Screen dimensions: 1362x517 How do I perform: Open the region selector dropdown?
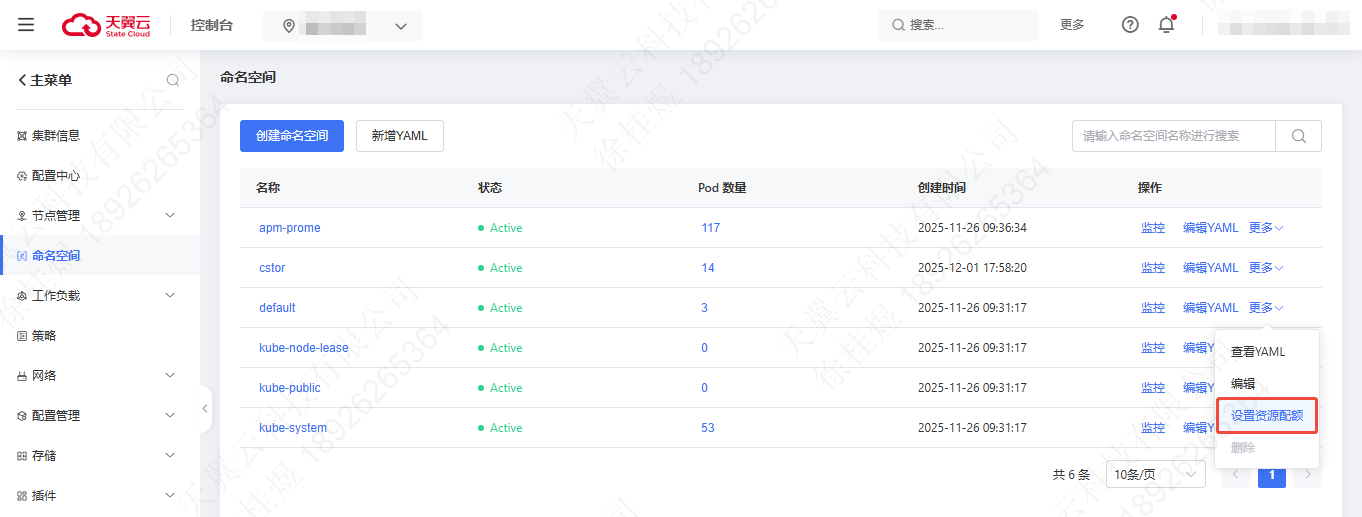[x=343, y=26]
